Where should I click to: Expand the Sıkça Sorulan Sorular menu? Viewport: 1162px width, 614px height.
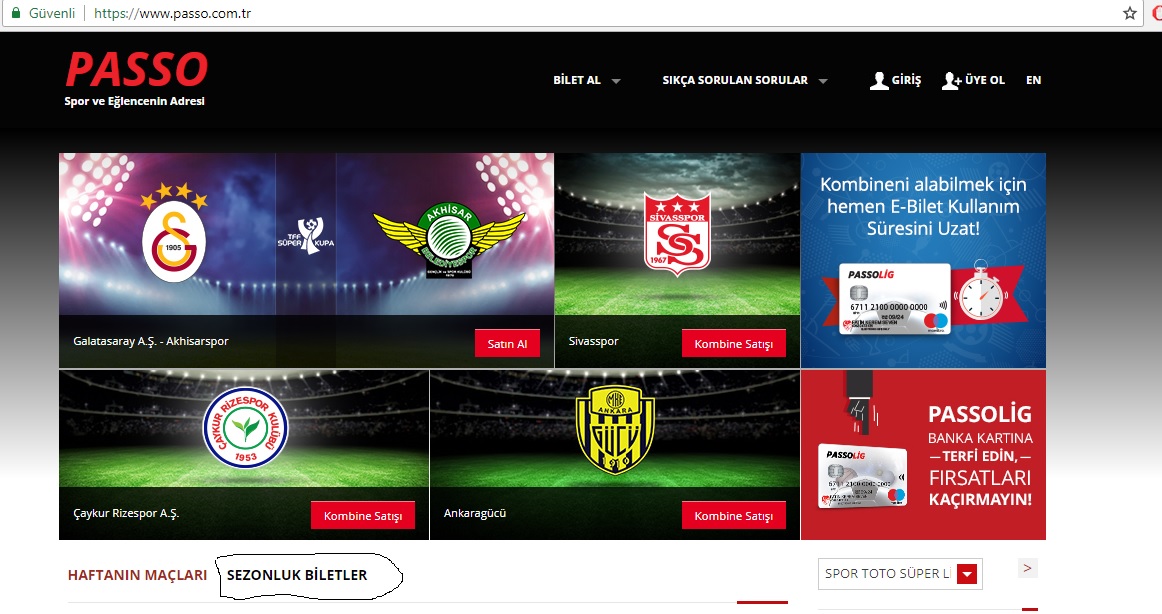pos(745,80)
